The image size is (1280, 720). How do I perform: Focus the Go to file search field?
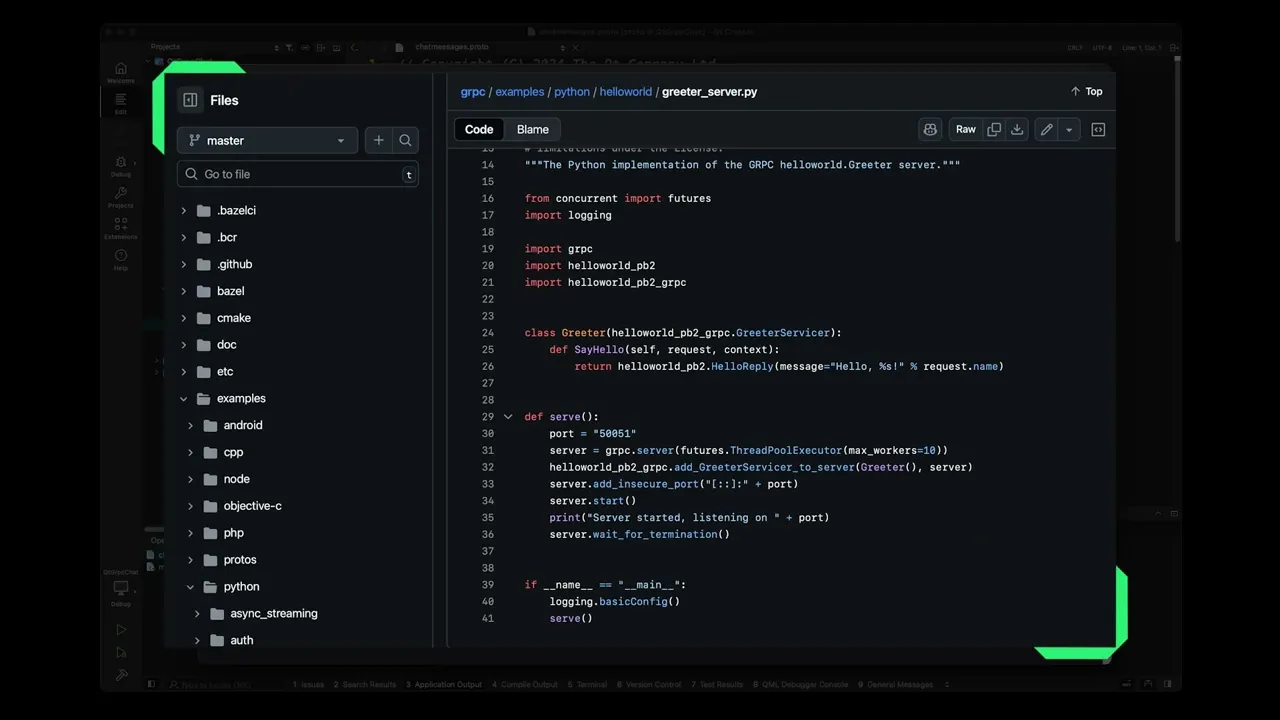pyautogui.click(x=298, y=174)
